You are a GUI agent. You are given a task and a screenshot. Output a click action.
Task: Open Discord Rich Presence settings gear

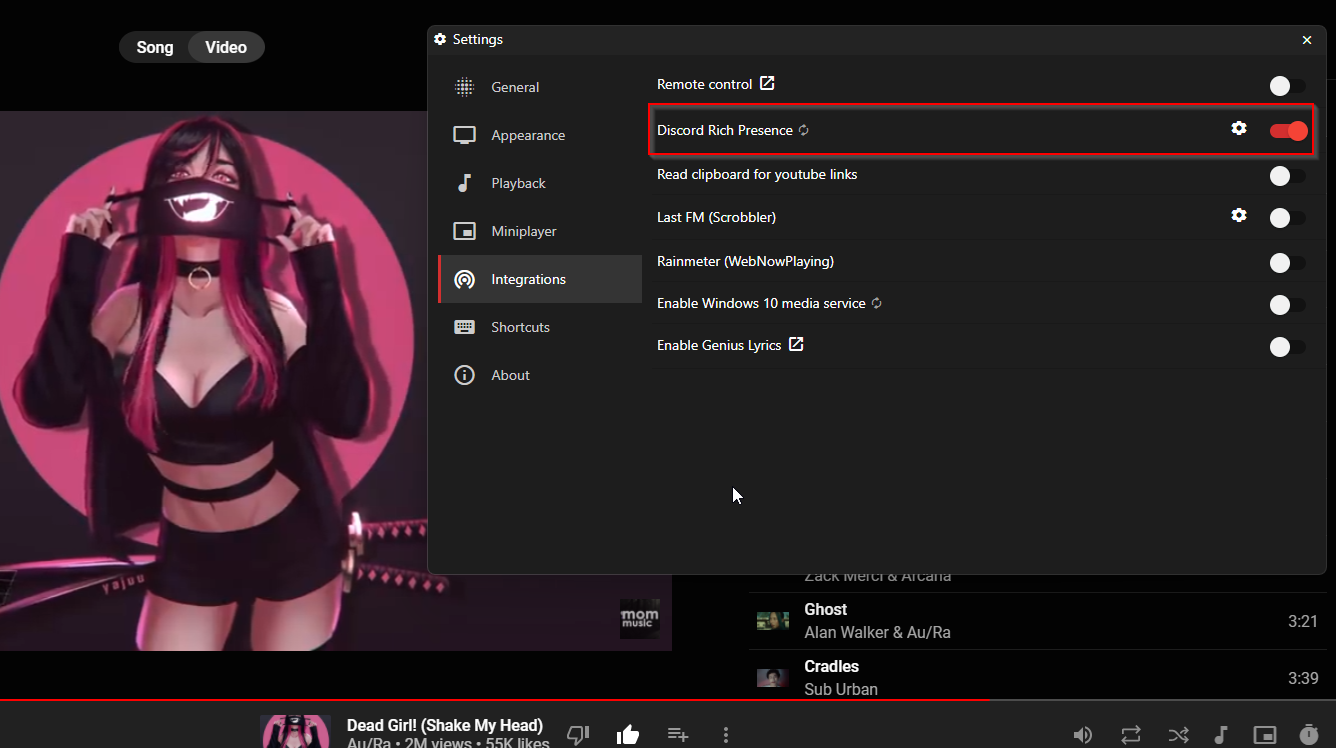(x=1239, y=128)
